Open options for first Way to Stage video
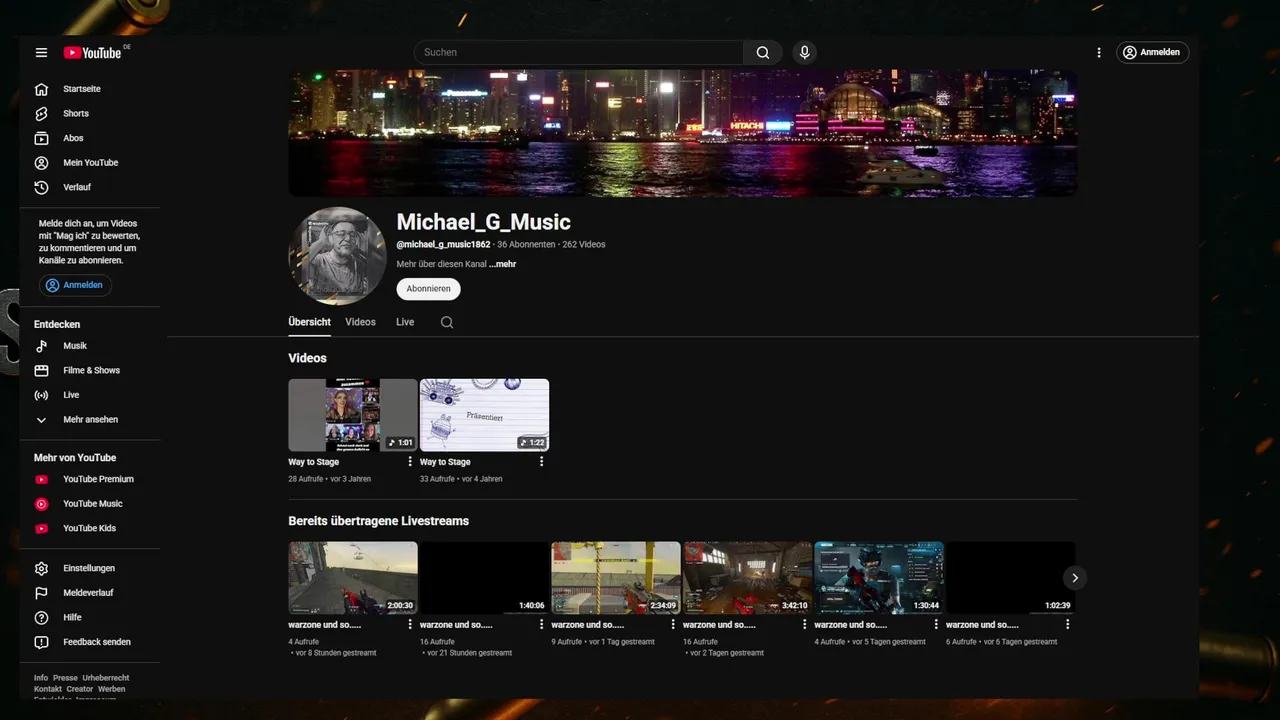The width and height of the screenshot is (1280, 720). click(410, 462)
